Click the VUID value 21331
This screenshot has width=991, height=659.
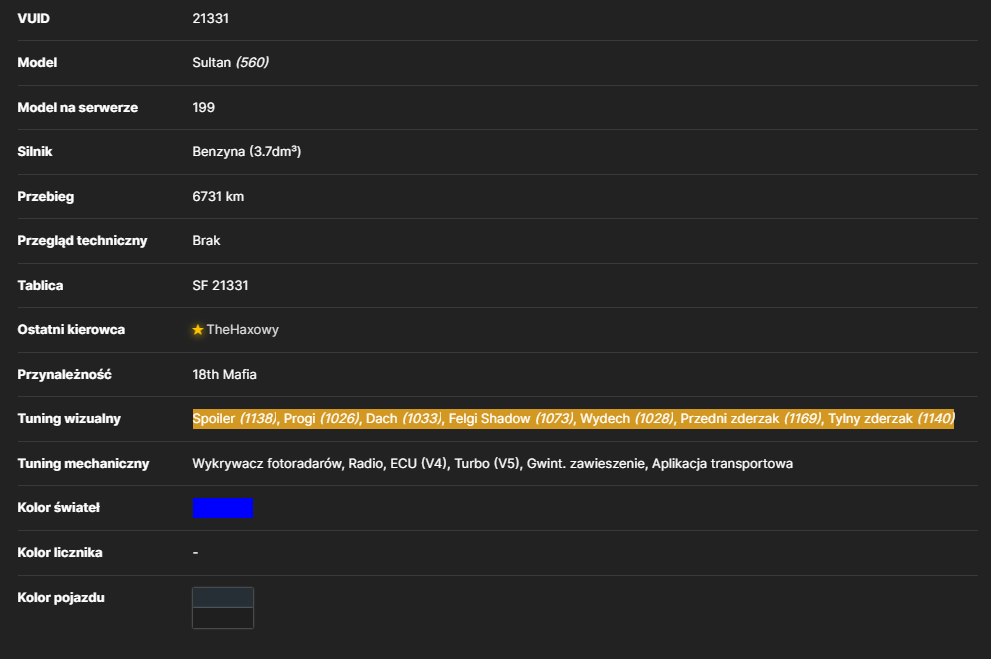pos(210,18)
